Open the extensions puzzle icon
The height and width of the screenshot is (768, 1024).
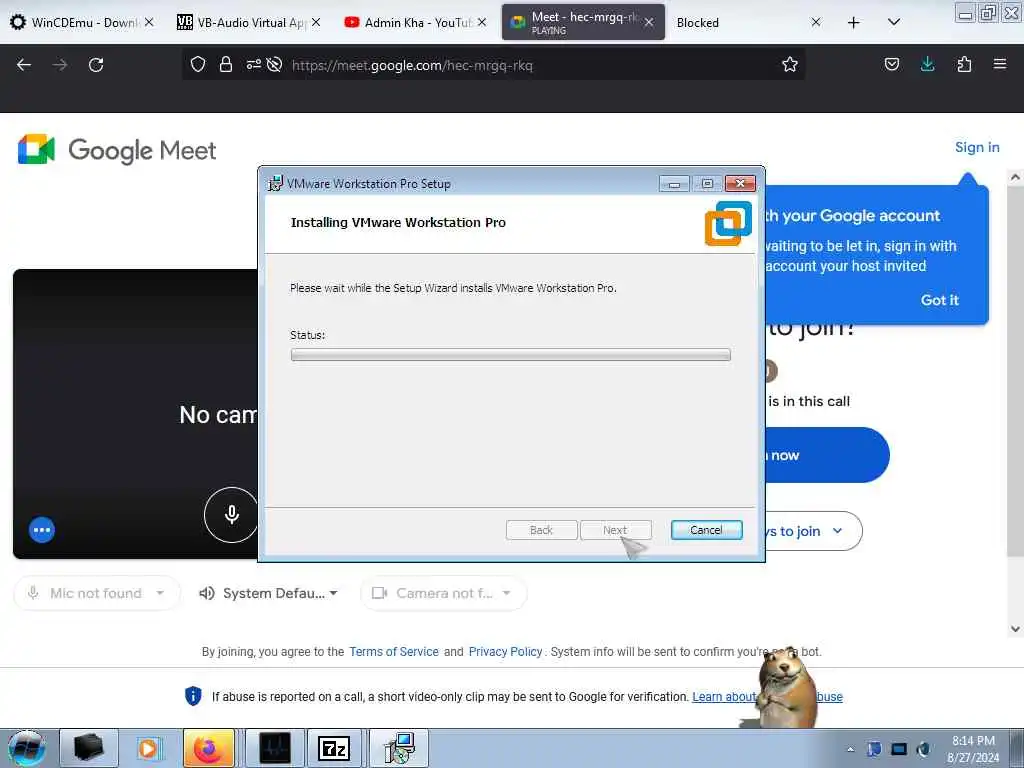[x=964, y=65]
